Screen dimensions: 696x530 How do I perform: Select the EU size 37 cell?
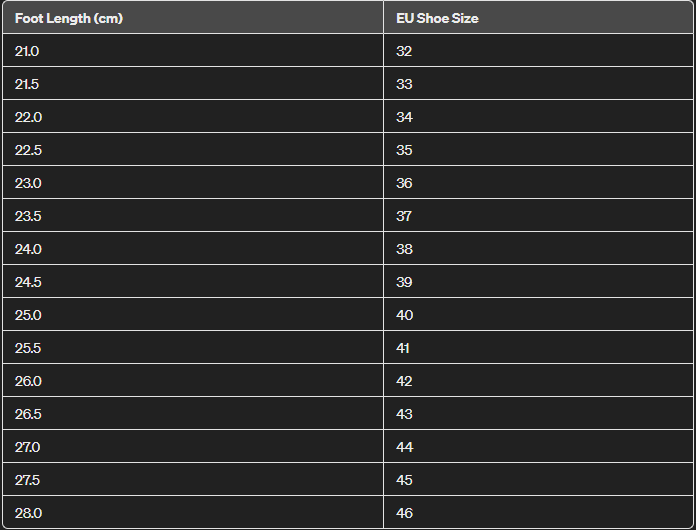point(404,216)
